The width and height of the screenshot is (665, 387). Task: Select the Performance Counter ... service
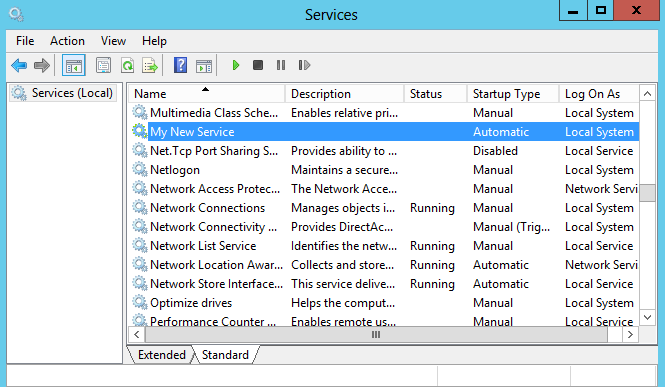pos(213,321)
